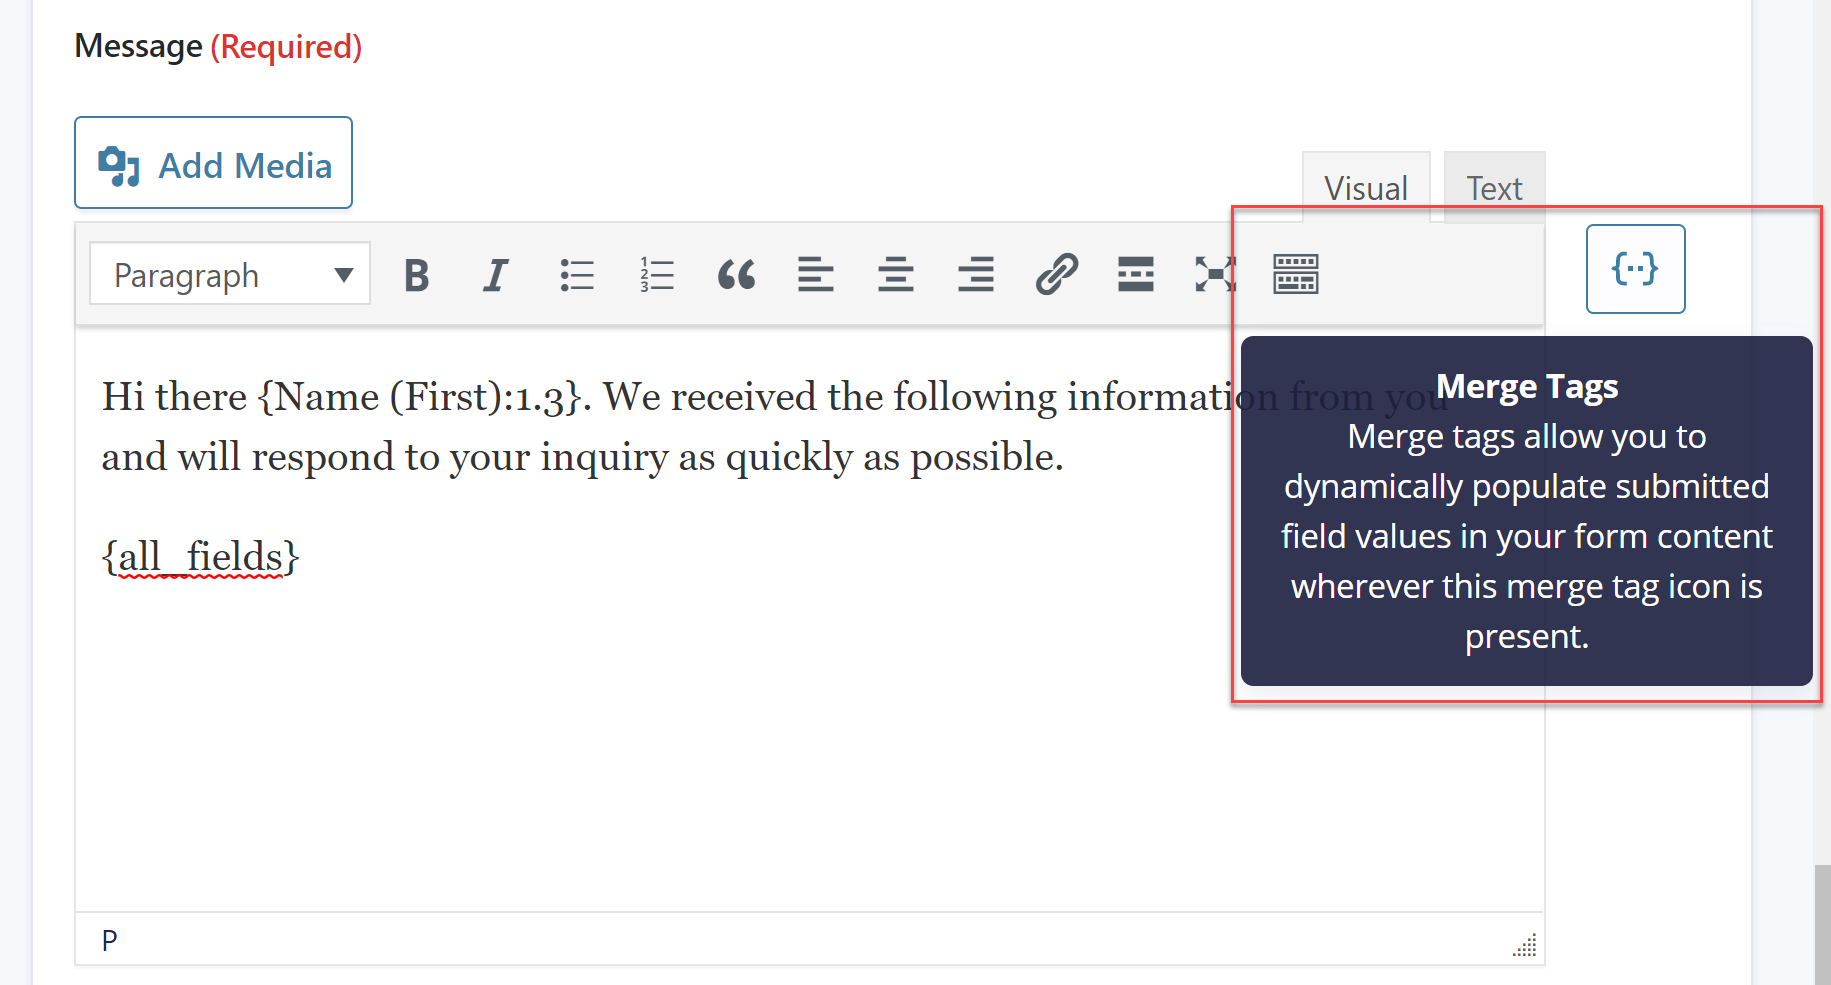Open the merge tags selector icon

1636,269
